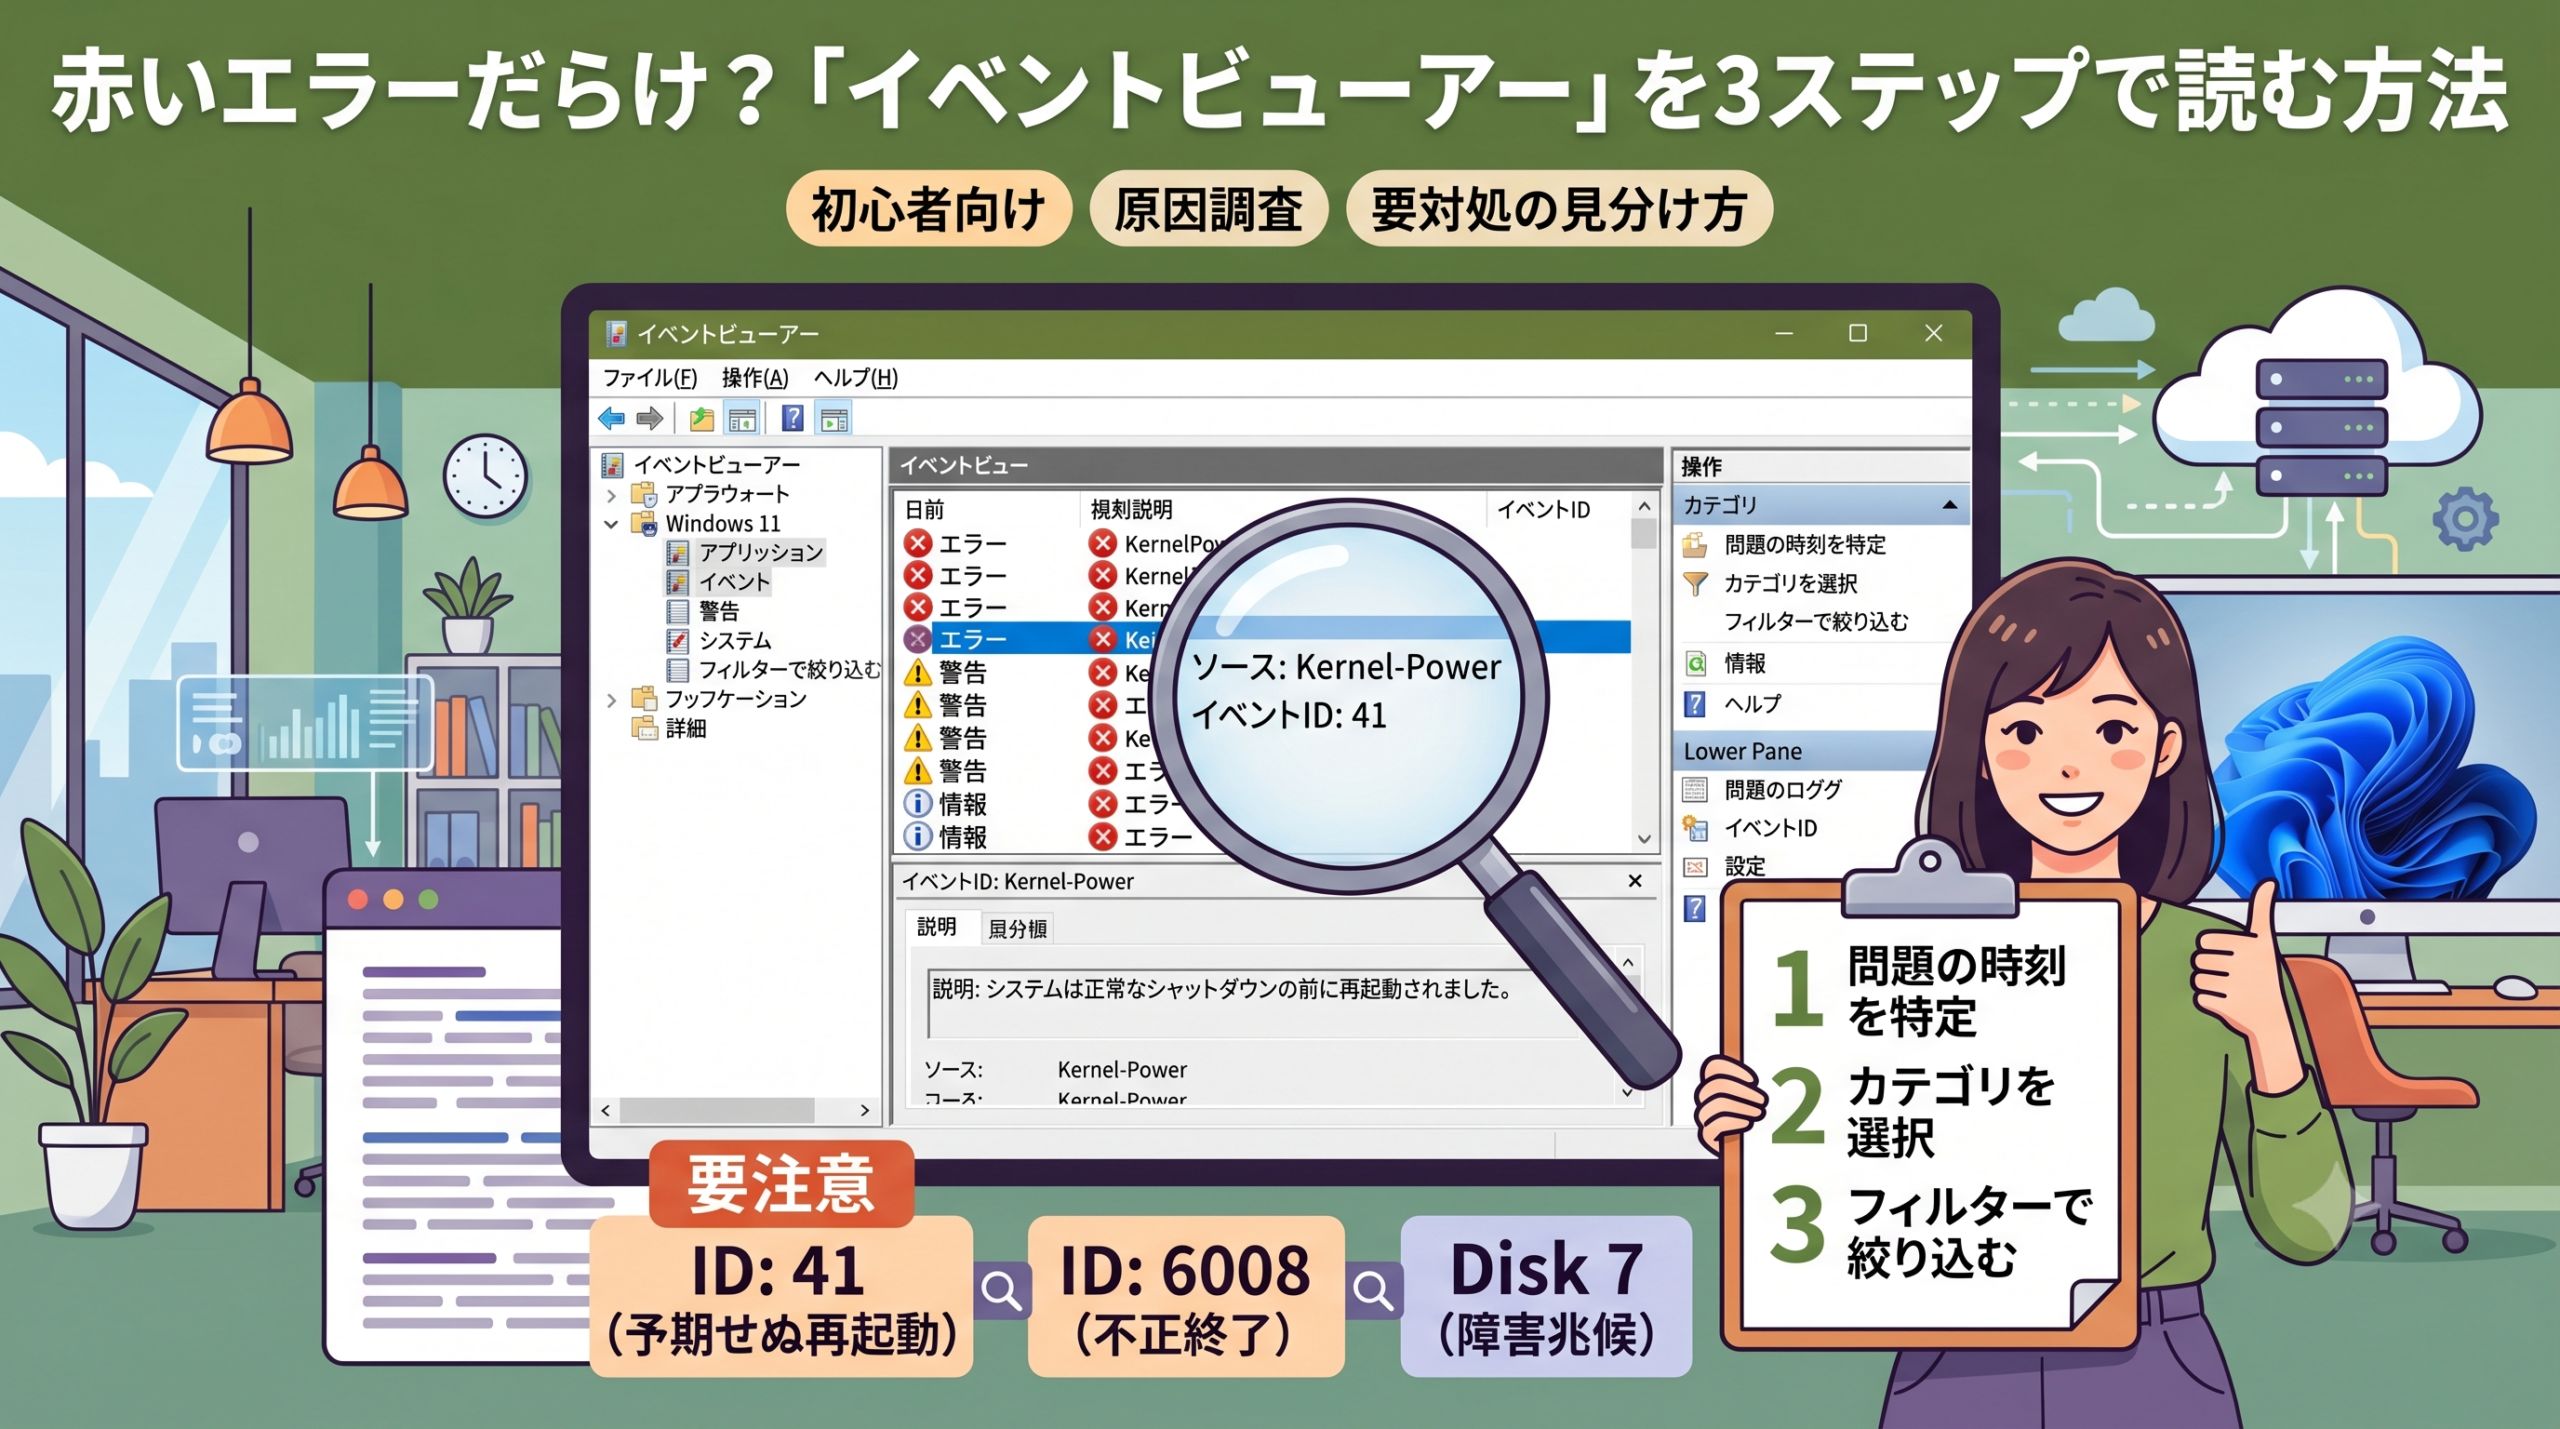Click 問題の時刻を特定 action in 操作 pane
2560x1429 pixels.
(1785, 545)
